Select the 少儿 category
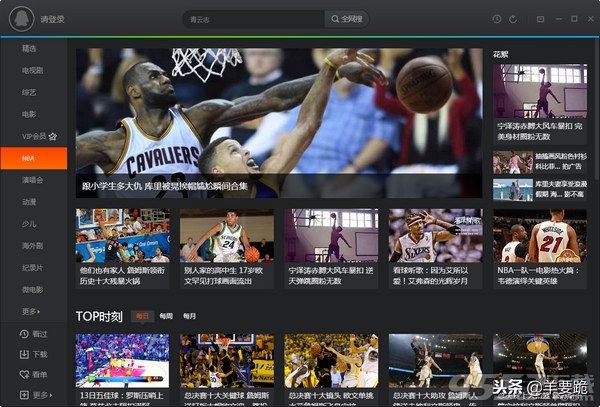This screenshot has width=600, height=407. click(x=29, y=224)
